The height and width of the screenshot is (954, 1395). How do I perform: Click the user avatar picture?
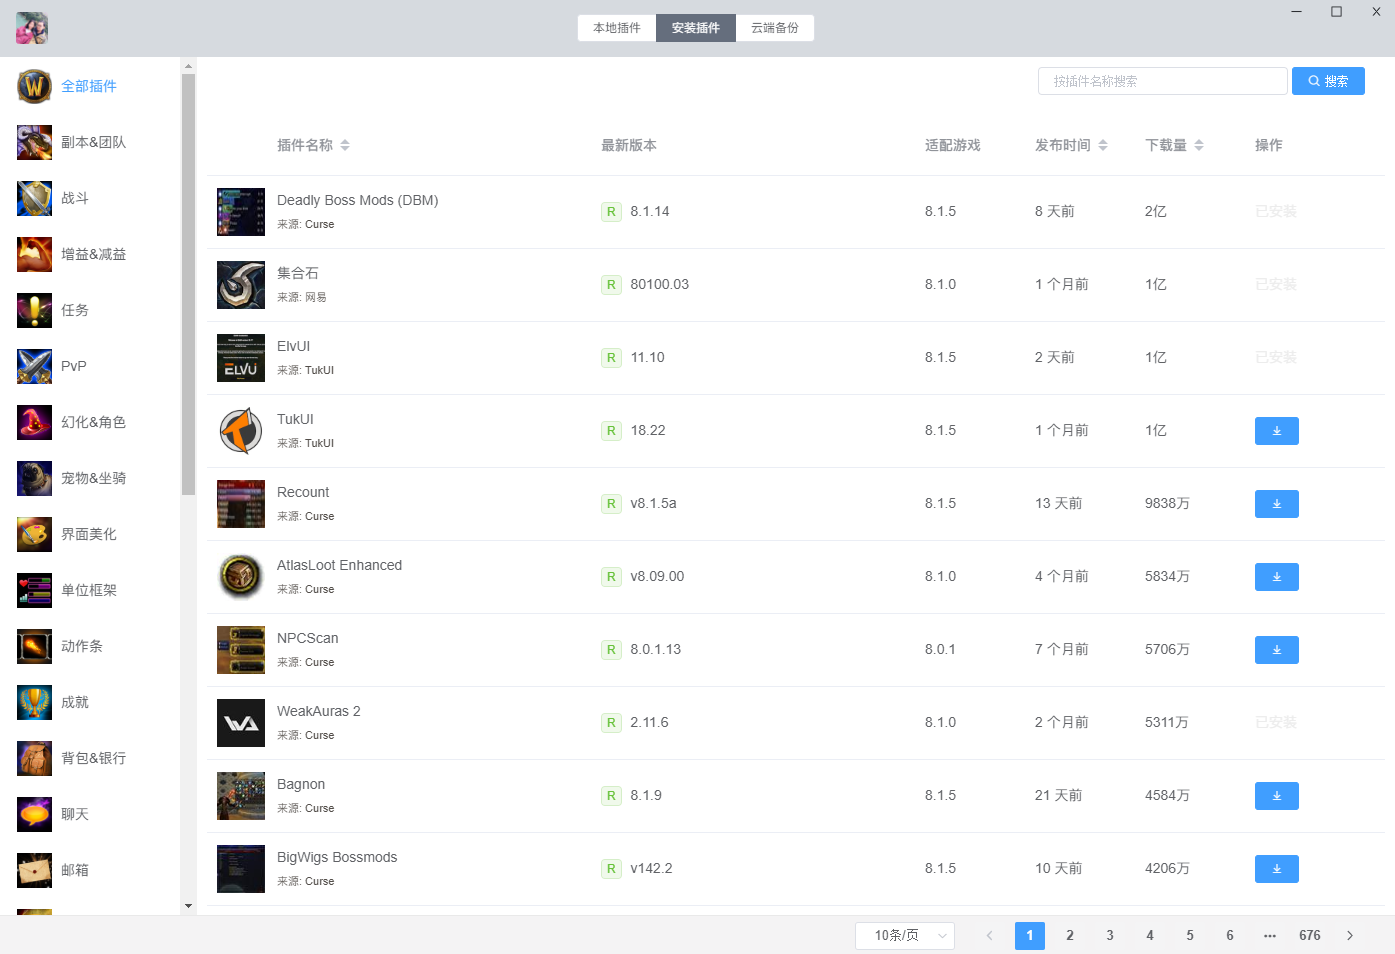click(32, 28)
